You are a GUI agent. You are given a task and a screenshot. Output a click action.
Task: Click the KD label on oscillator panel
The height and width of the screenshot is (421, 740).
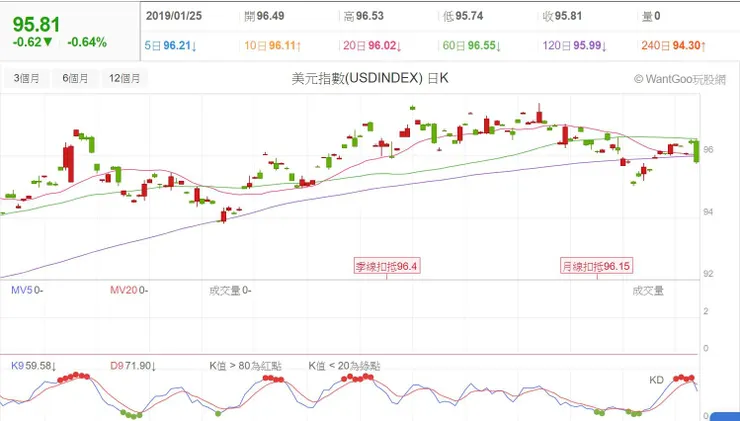(x=657, y=379)
